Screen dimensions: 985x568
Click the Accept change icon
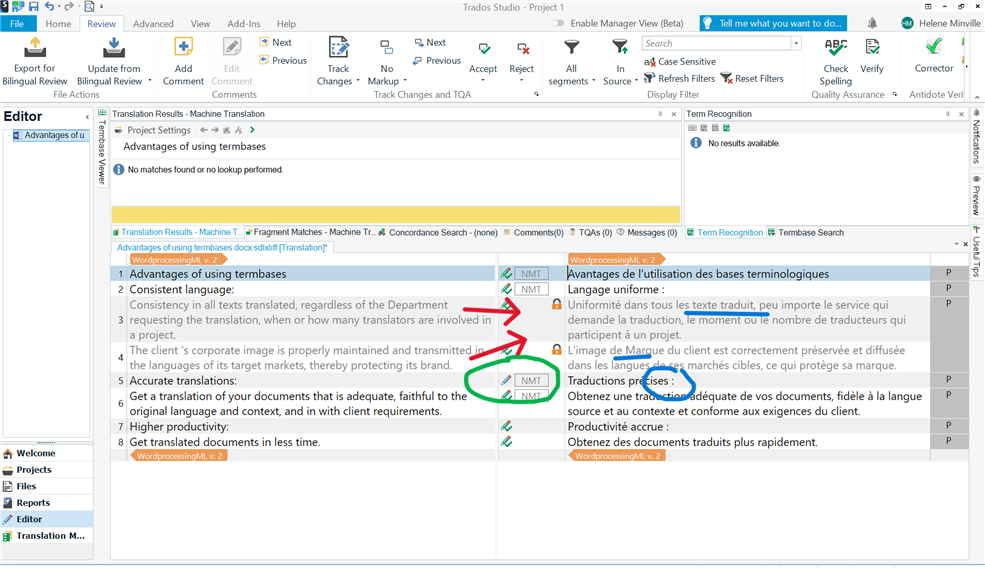point(484,48)
